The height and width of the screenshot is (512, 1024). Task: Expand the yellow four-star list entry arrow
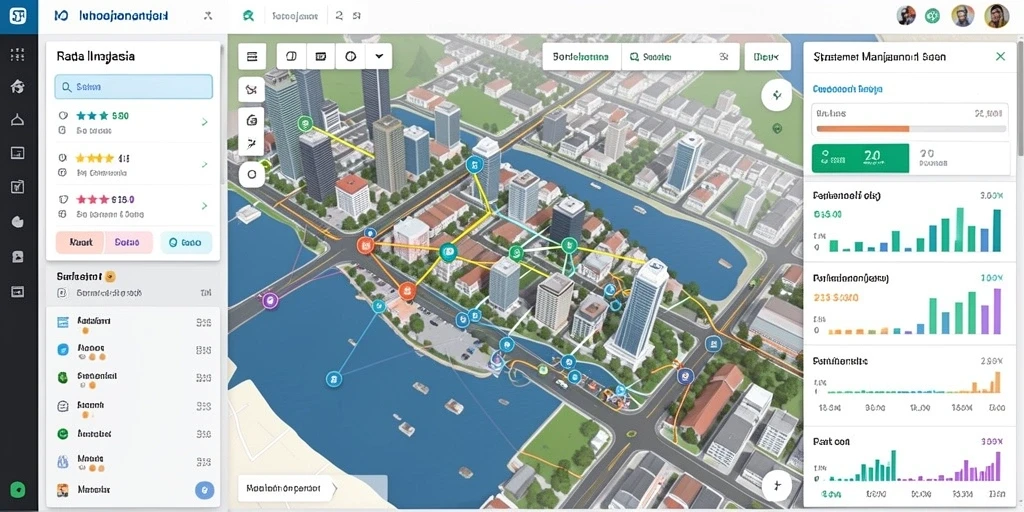pyautogui.click(x=204, y=165)
